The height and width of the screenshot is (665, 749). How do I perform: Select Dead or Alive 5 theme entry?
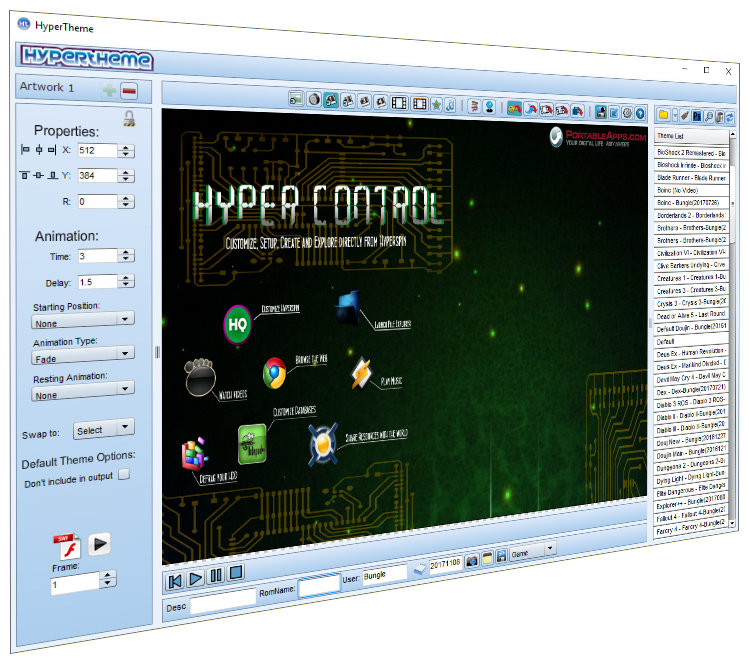(x=691, y=315)
